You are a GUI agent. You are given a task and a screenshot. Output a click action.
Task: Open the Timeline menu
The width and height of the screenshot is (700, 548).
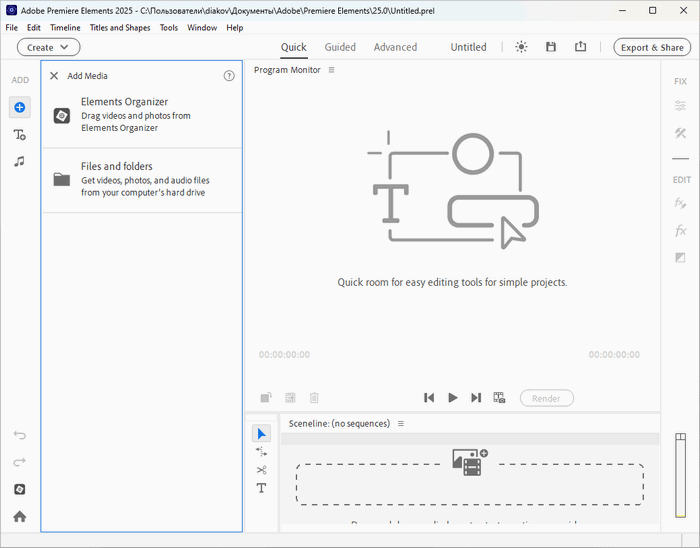(x=65, y=28)
